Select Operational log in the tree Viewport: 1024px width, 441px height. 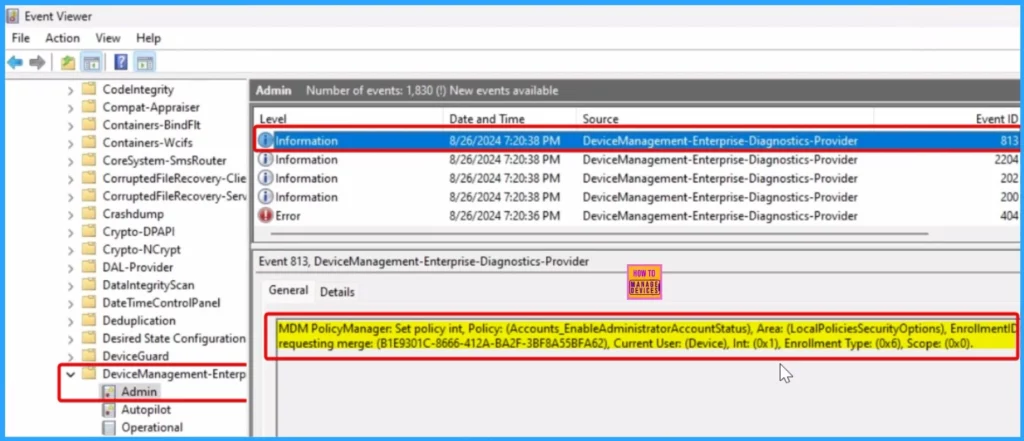pos(152,427)
